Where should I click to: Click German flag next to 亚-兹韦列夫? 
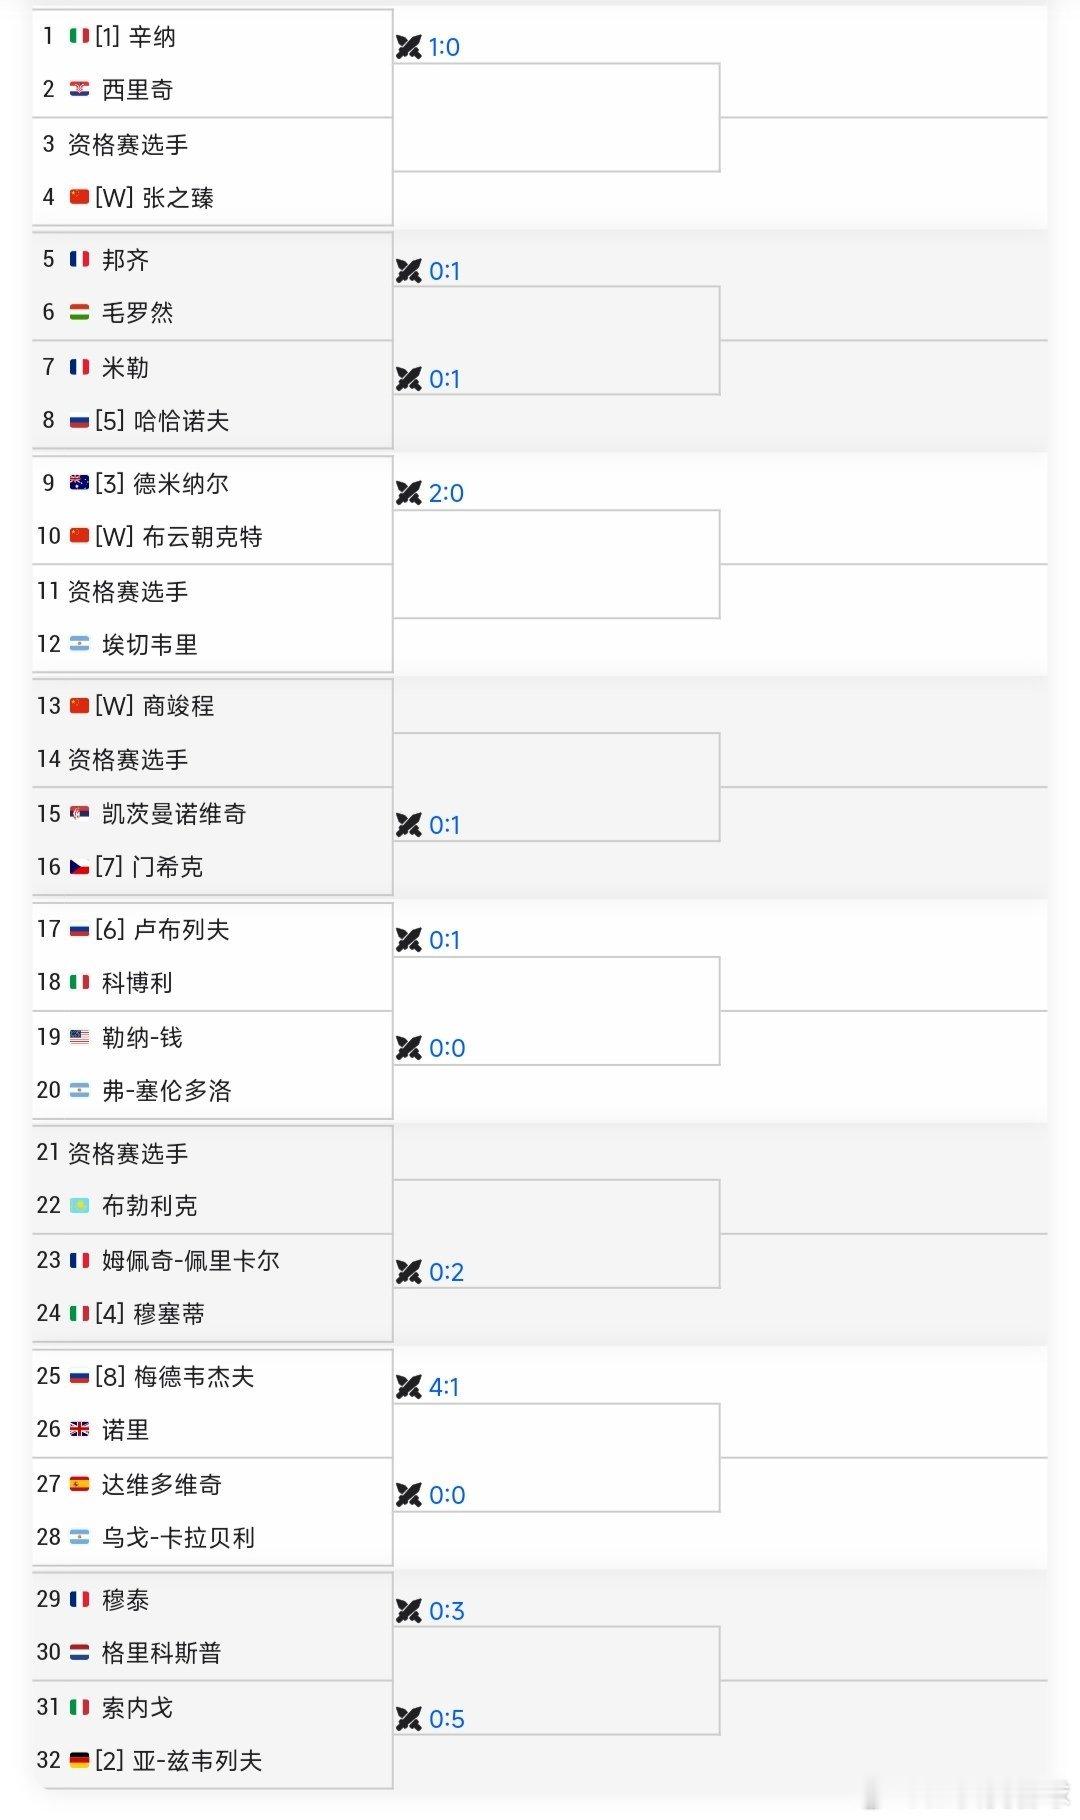click(x=79, y=1760)
